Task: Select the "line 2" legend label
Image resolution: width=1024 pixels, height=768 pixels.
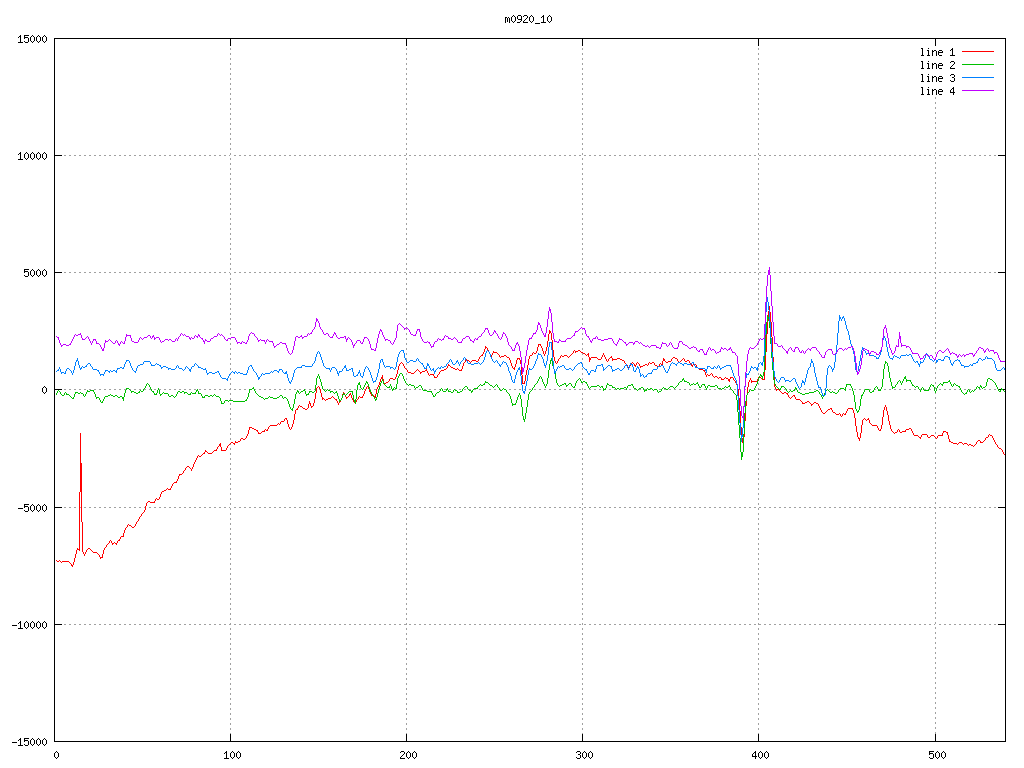Action: (937, 65)
